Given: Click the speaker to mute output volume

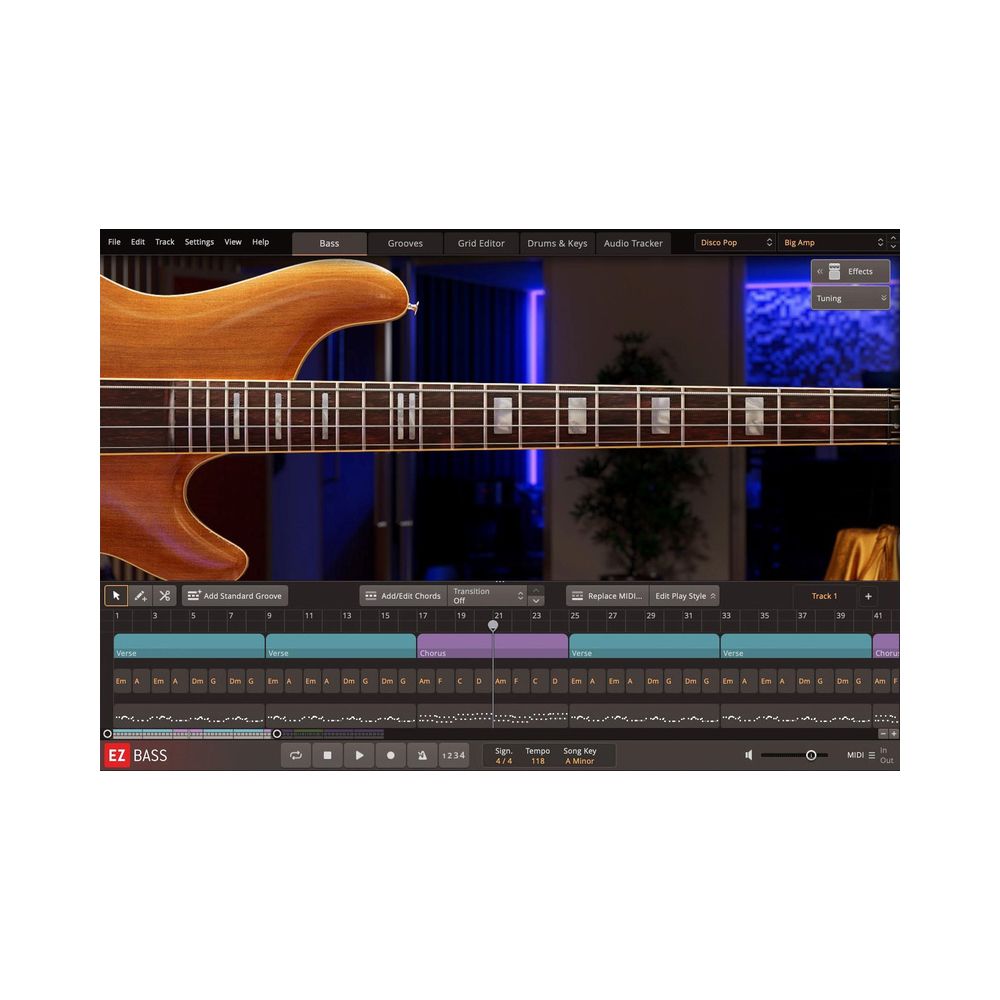Looking at the screenshot, I should 748,755.
